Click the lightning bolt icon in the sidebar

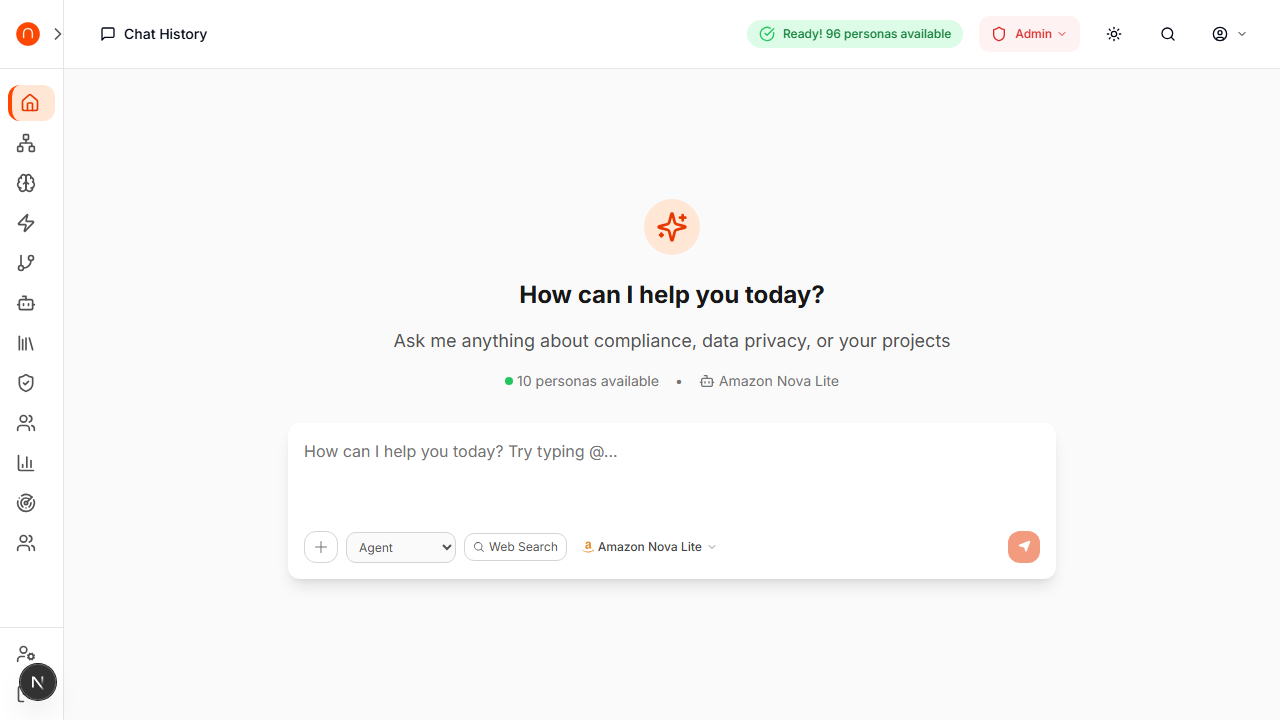coord(26,223)
